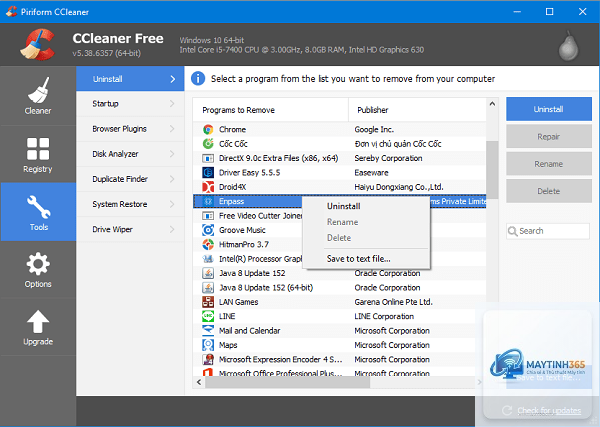Click the Rename button on right
Image resolution: width=600 pixels, height=427 pixels.
(x=549, y=164)
